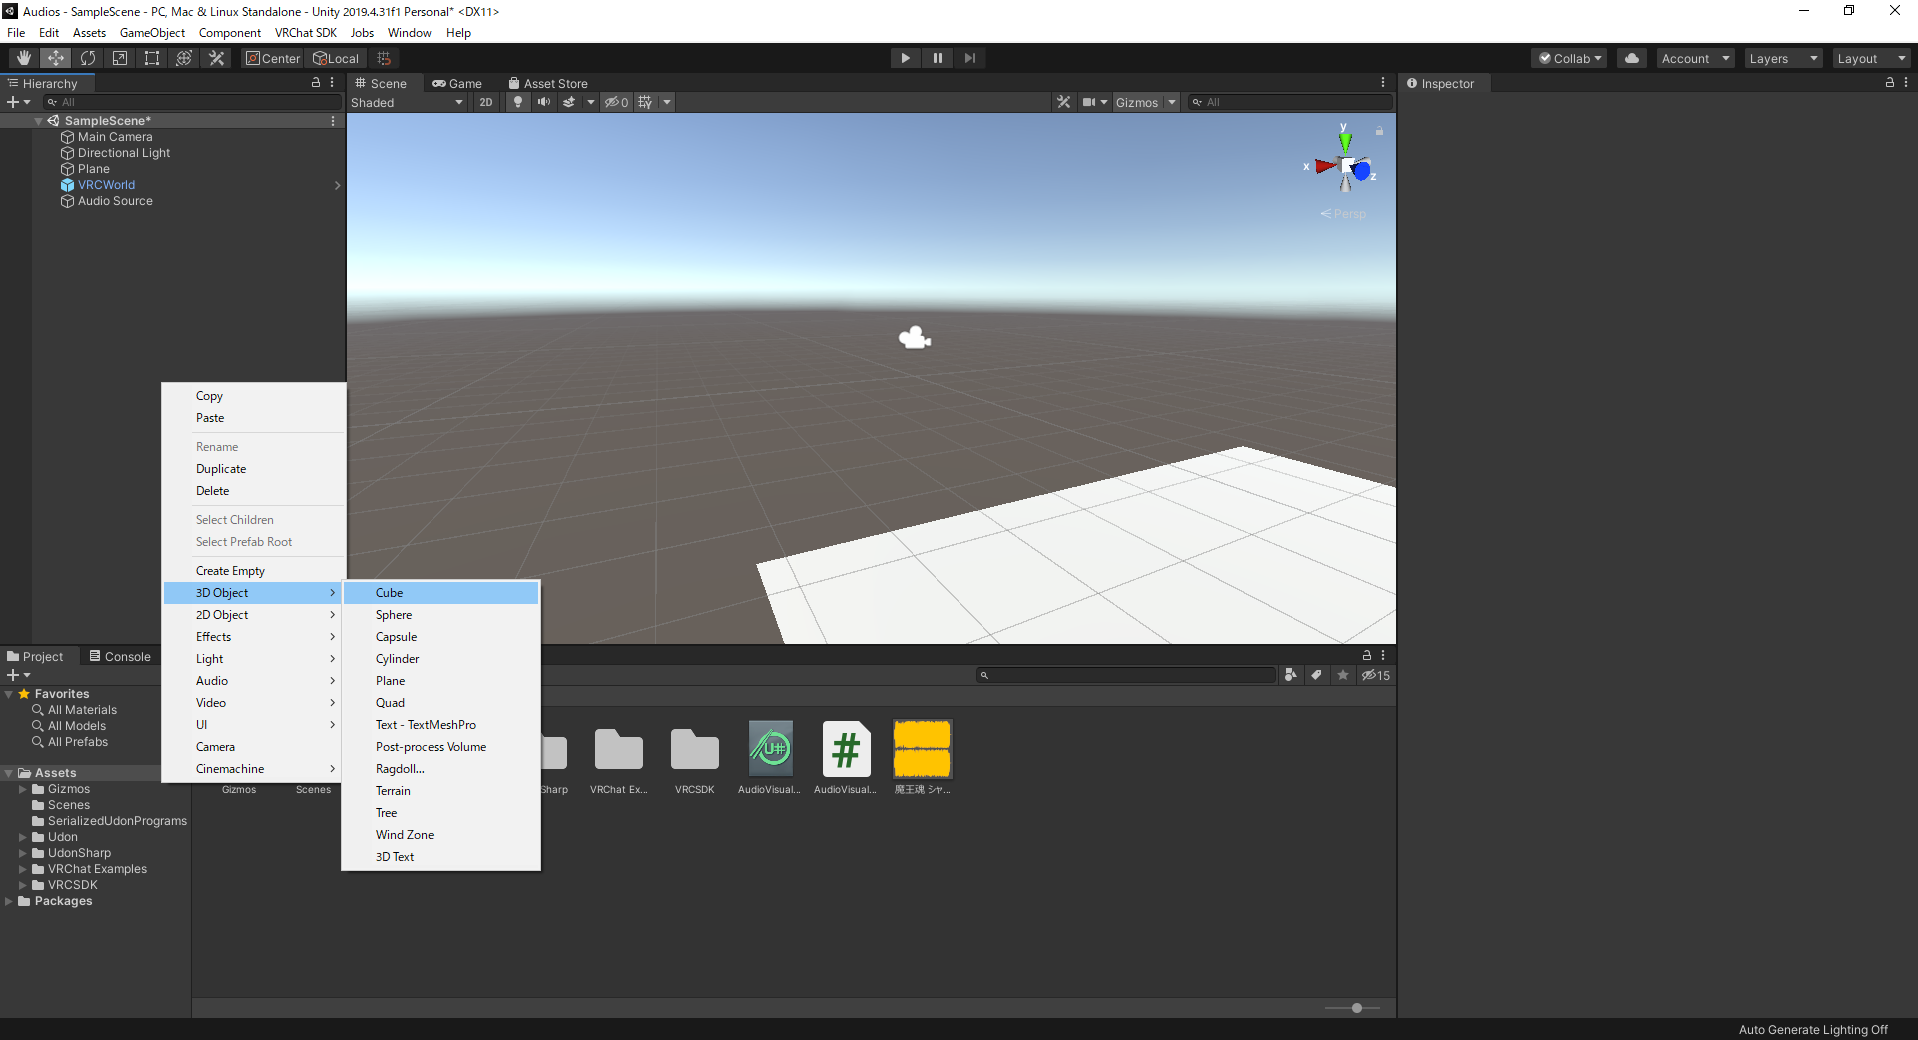Open the custom editor tools
The width and height of the screenshot is (1918, 1040).
click(x=216, y=58)
